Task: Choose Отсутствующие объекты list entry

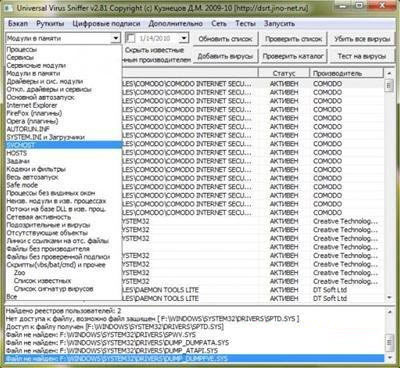Action: 63,233
